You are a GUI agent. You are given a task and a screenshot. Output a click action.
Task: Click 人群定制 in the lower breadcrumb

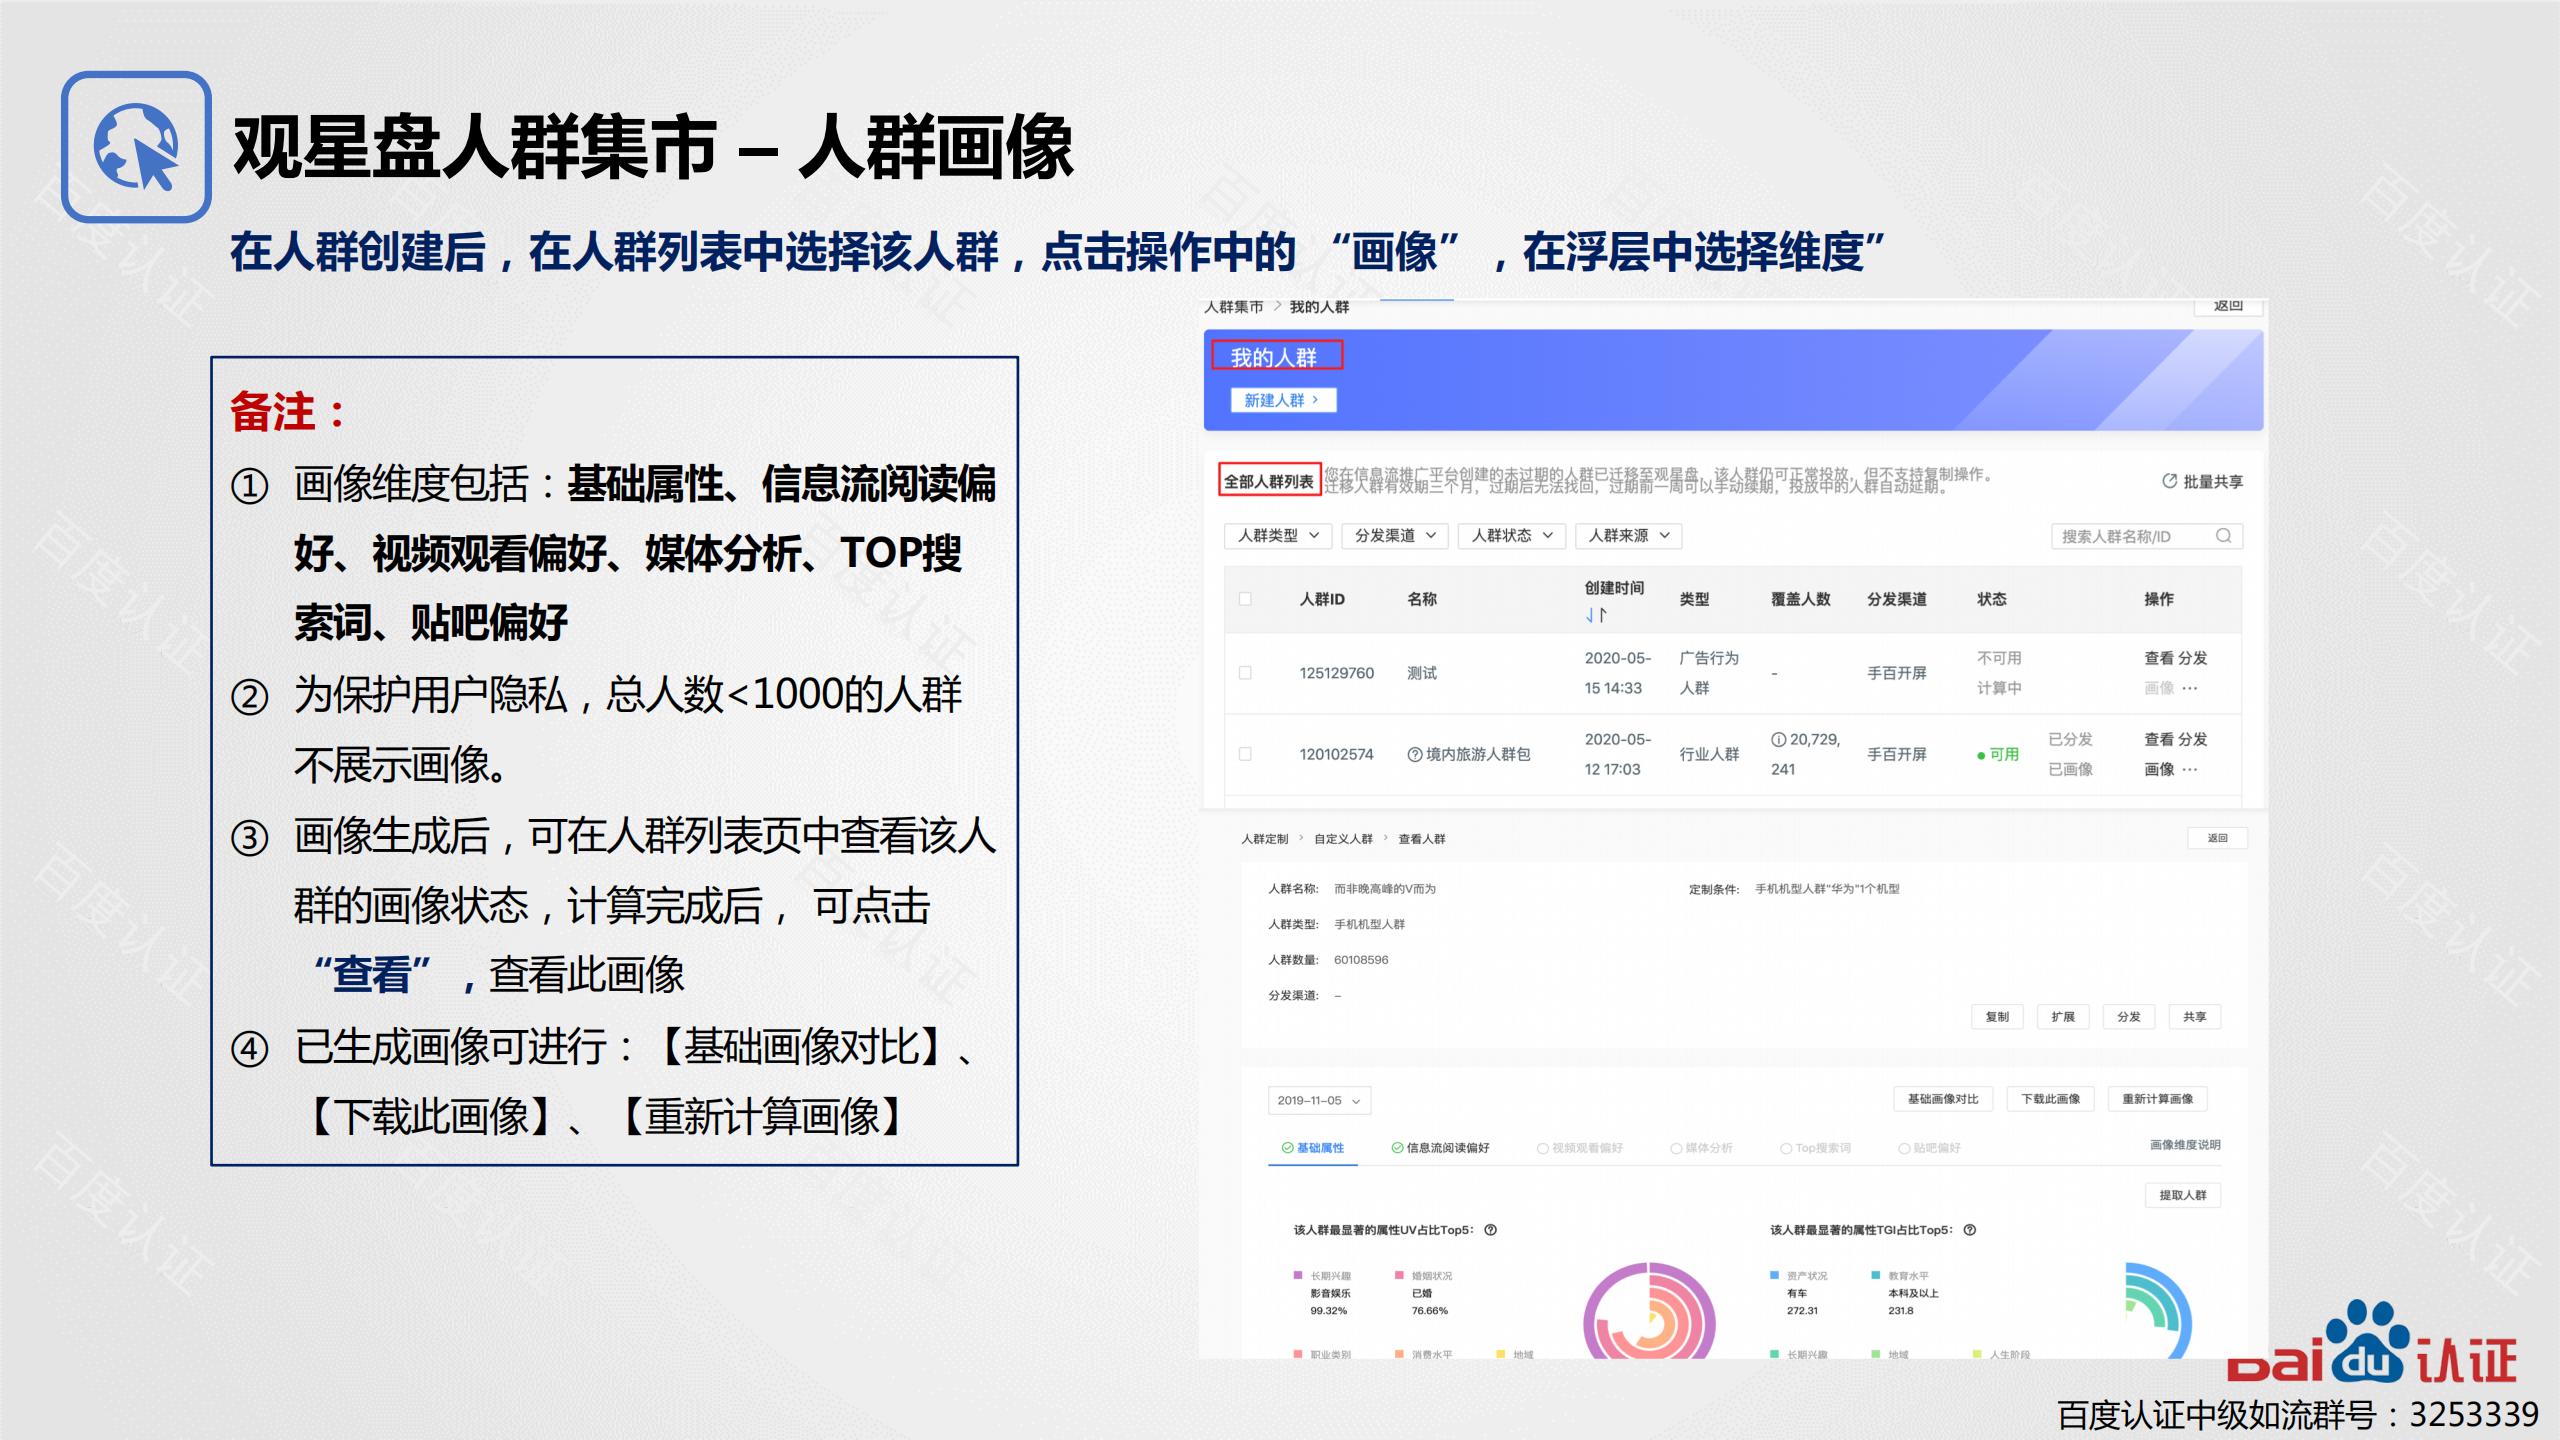tap(1265, 839)
